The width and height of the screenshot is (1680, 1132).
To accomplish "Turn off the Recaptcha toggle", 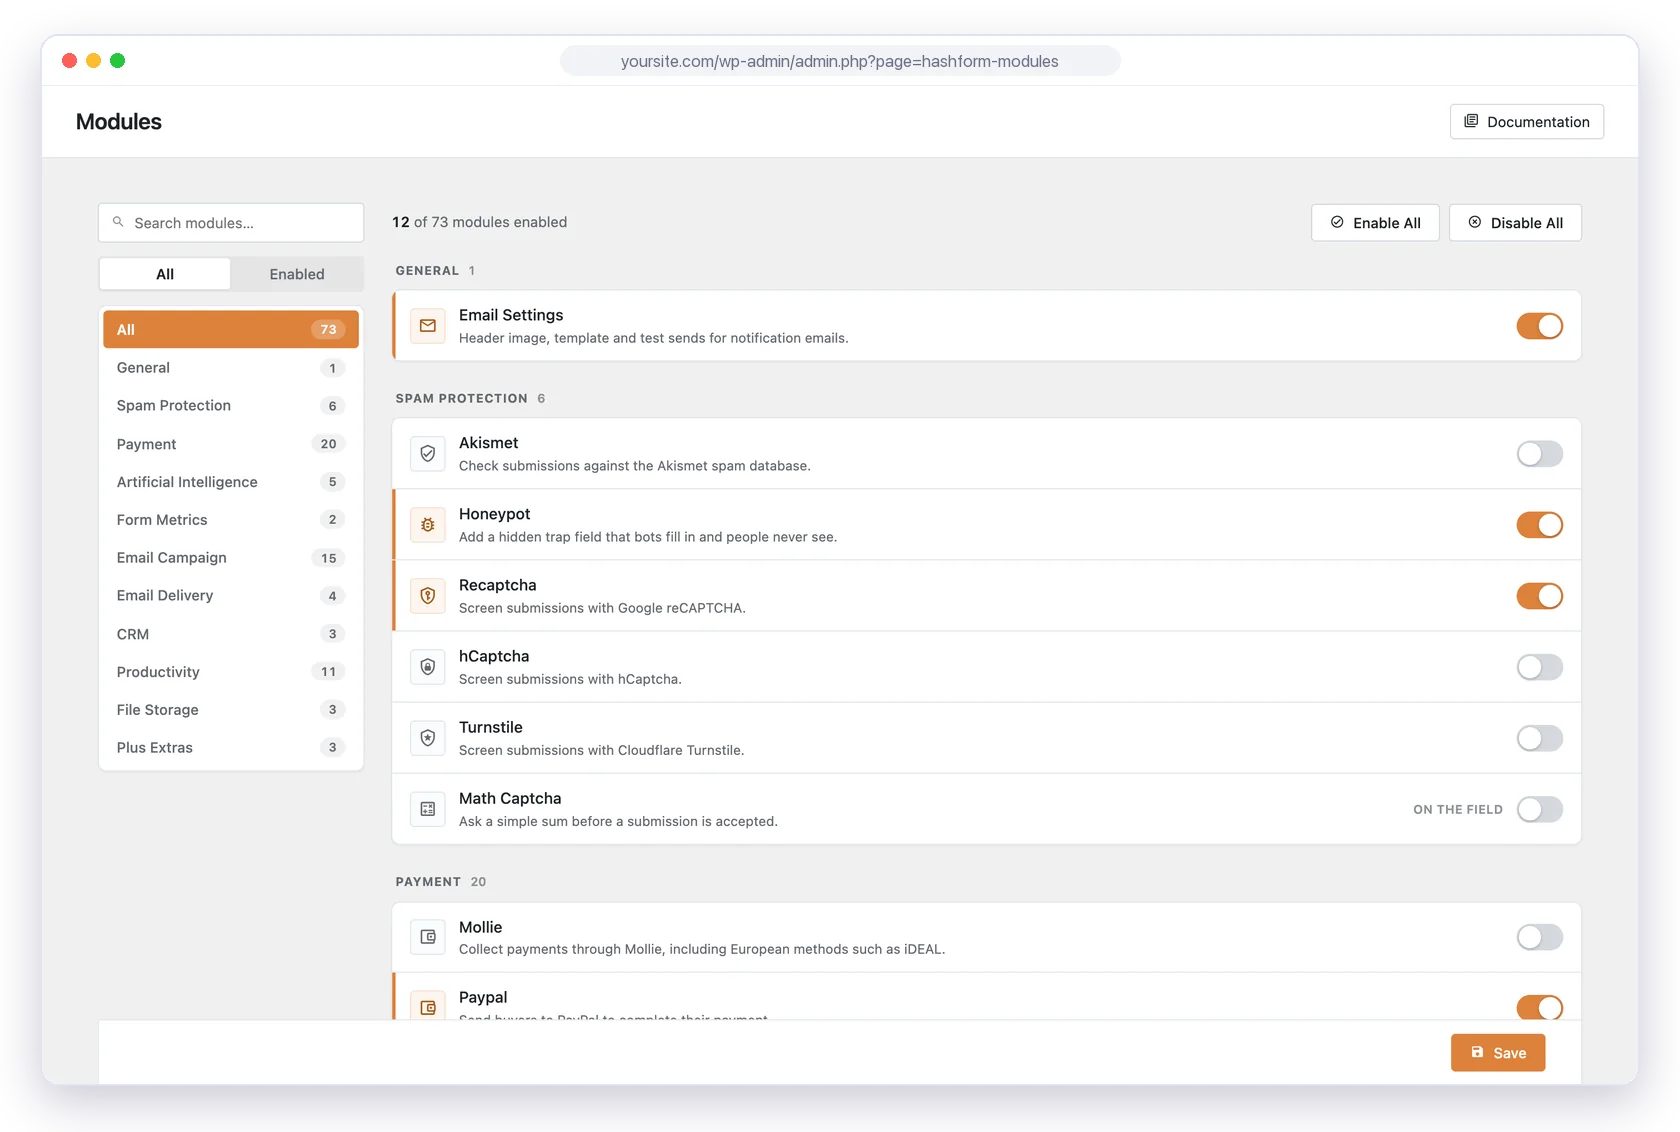I will coord(1539,596).
